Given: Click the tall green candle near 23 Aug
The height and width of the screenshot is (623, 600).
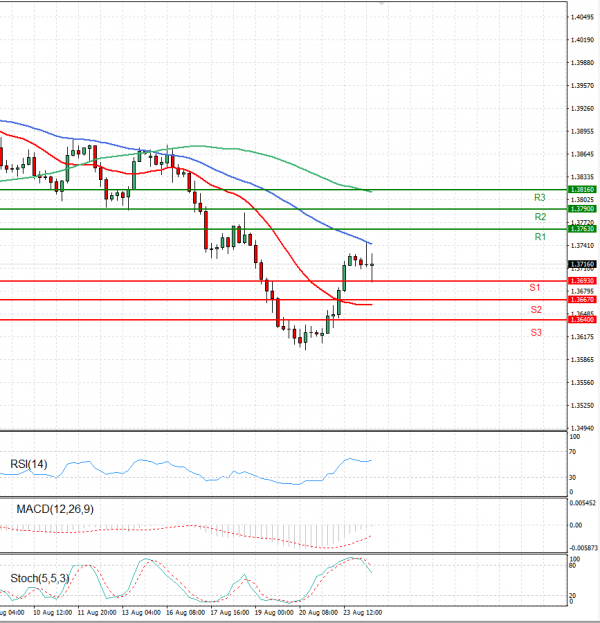Looking at the screenshot, I should 344,278.
